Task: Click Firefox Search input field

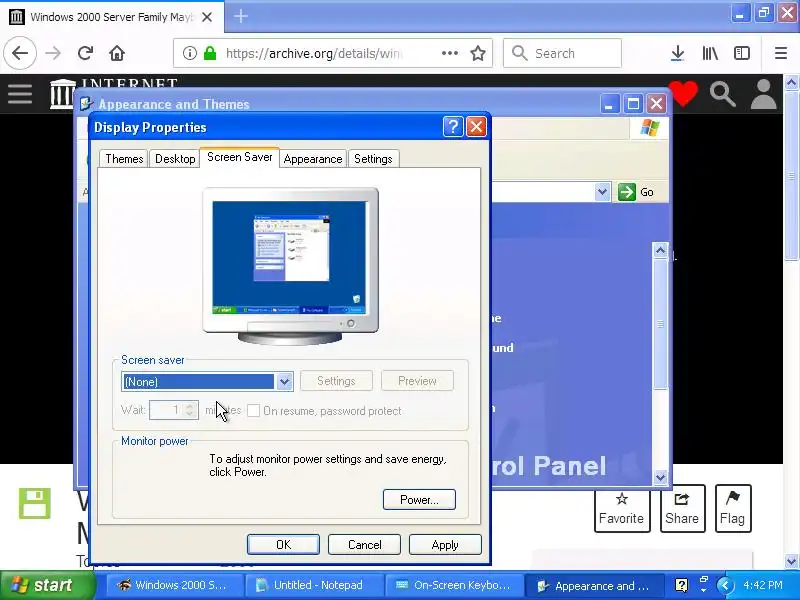Action: coord(562,53)
